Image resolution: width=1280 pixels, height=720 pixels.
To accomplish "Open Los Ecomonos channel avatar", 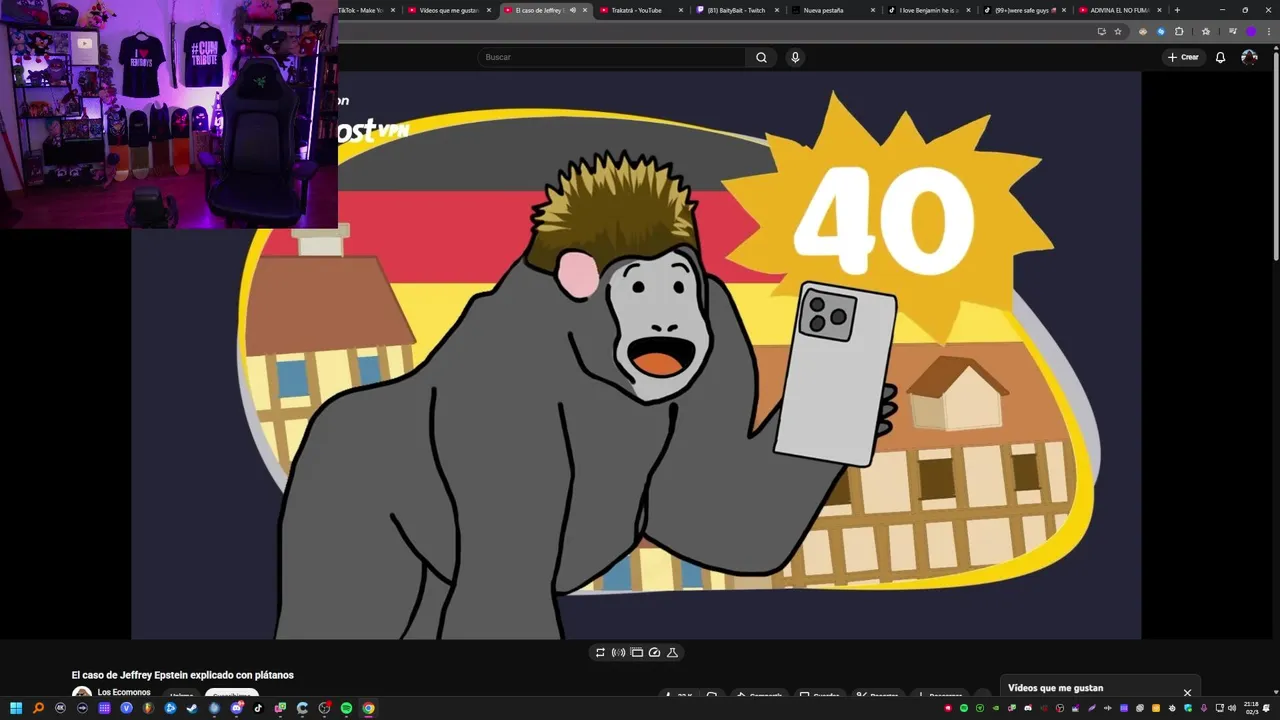I will click(82, 692).
